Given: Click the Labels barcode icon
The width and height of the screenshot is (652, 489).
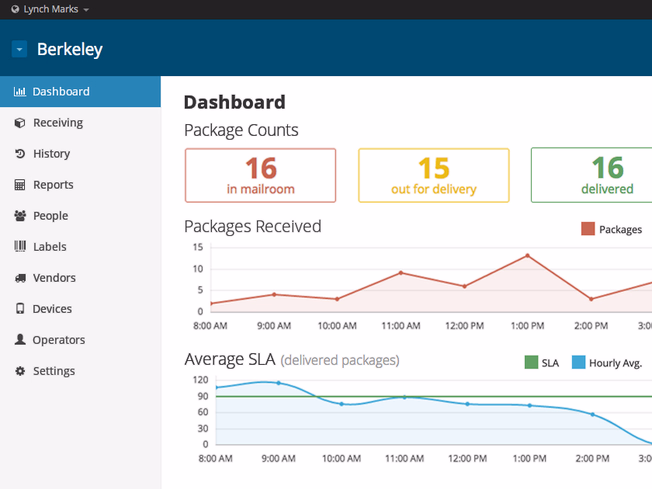Looking at the screenshot, I should [20, 247].
